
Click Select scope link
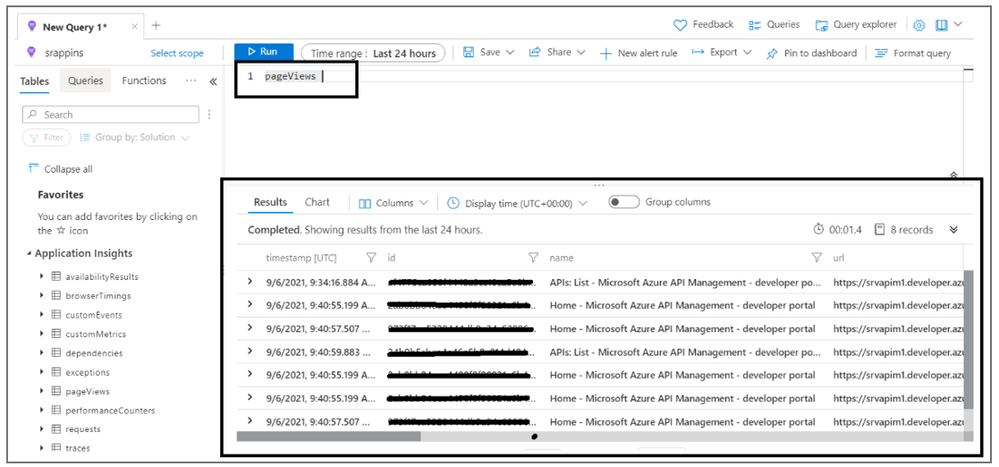[x=177, y=54]
